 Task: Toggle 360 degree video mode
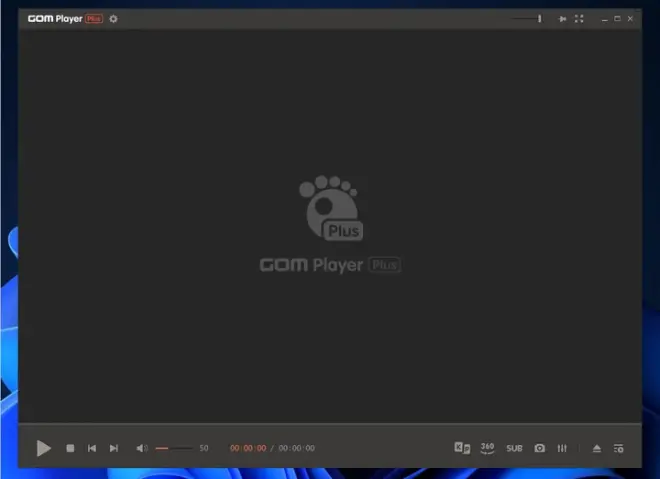487,448
